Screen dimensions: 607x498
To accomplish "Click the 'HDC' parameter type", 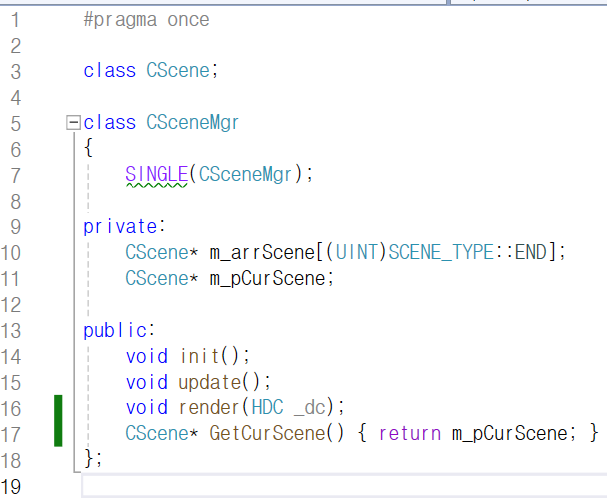I will click(x=267, y=408).
